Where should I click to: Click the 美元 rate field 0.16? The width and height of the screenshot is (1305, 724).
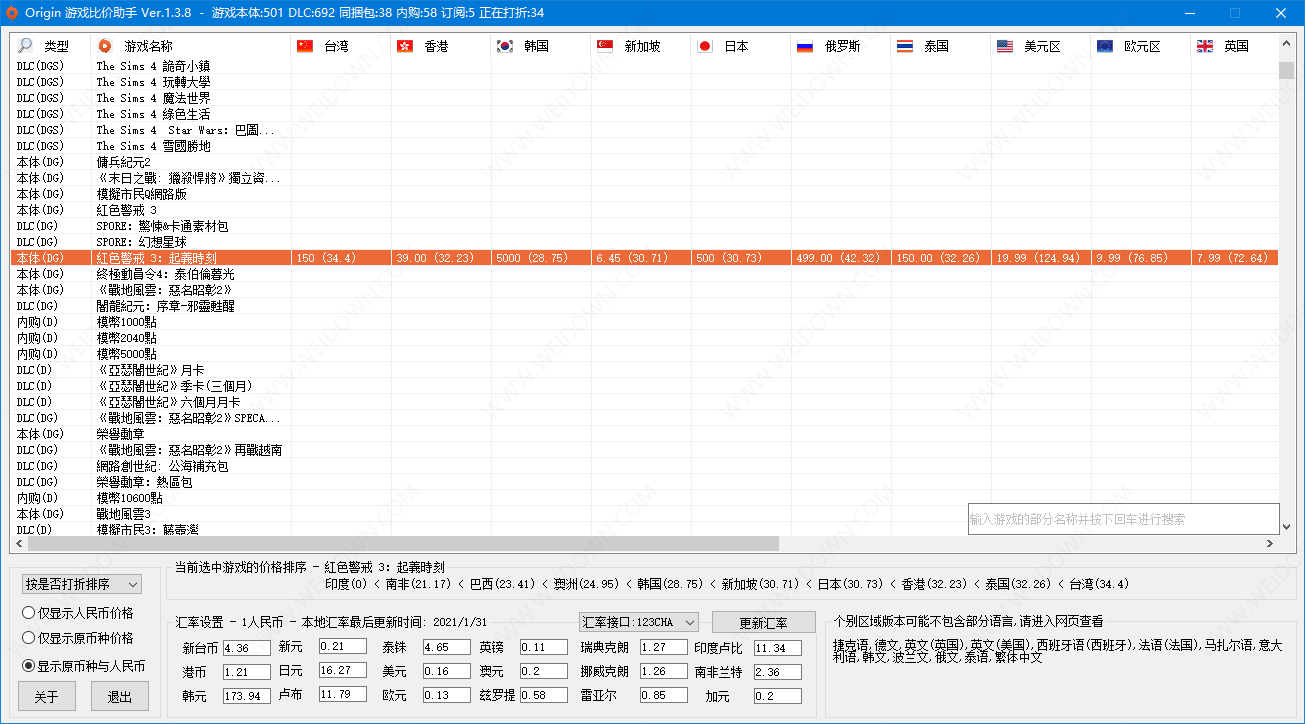pos(445,672)
